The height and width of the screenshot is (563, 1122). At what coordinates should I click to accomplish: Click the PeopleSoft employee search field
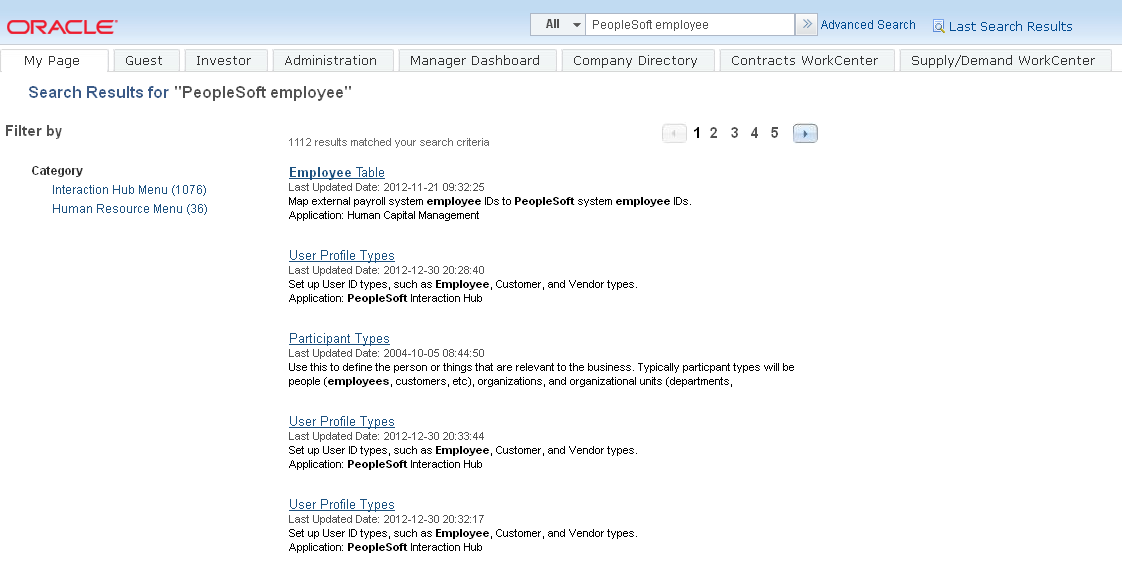[x=690, y=24]
